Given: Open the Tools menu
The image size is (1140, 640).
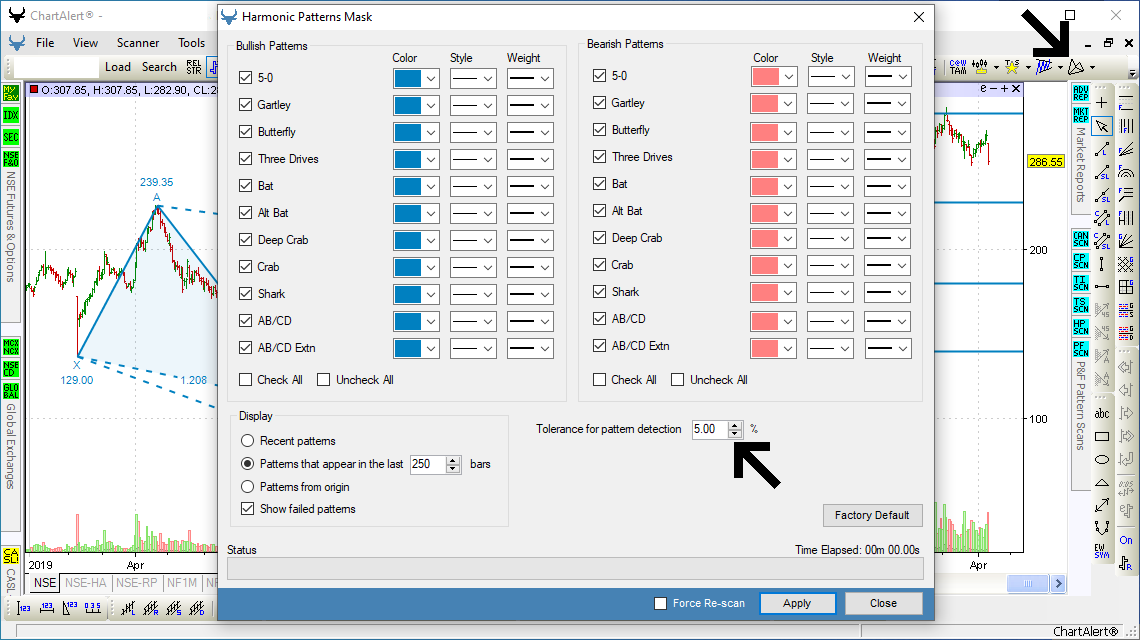Looking at the screenshot, I should click(191, 43).
